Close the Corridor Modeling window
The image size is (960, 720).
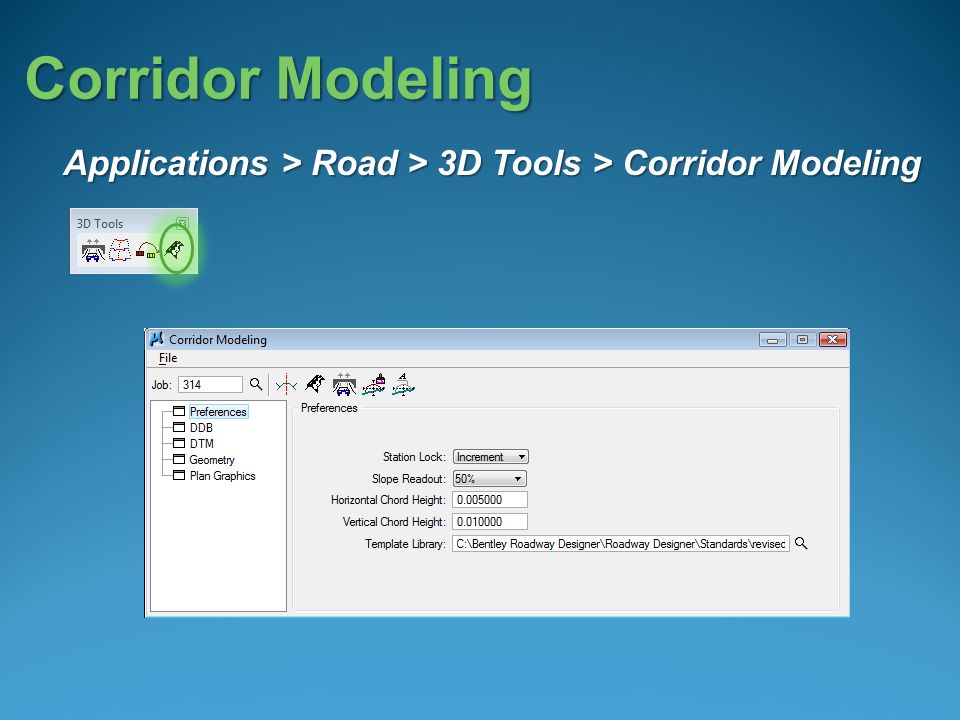click(x=833, y=340)
